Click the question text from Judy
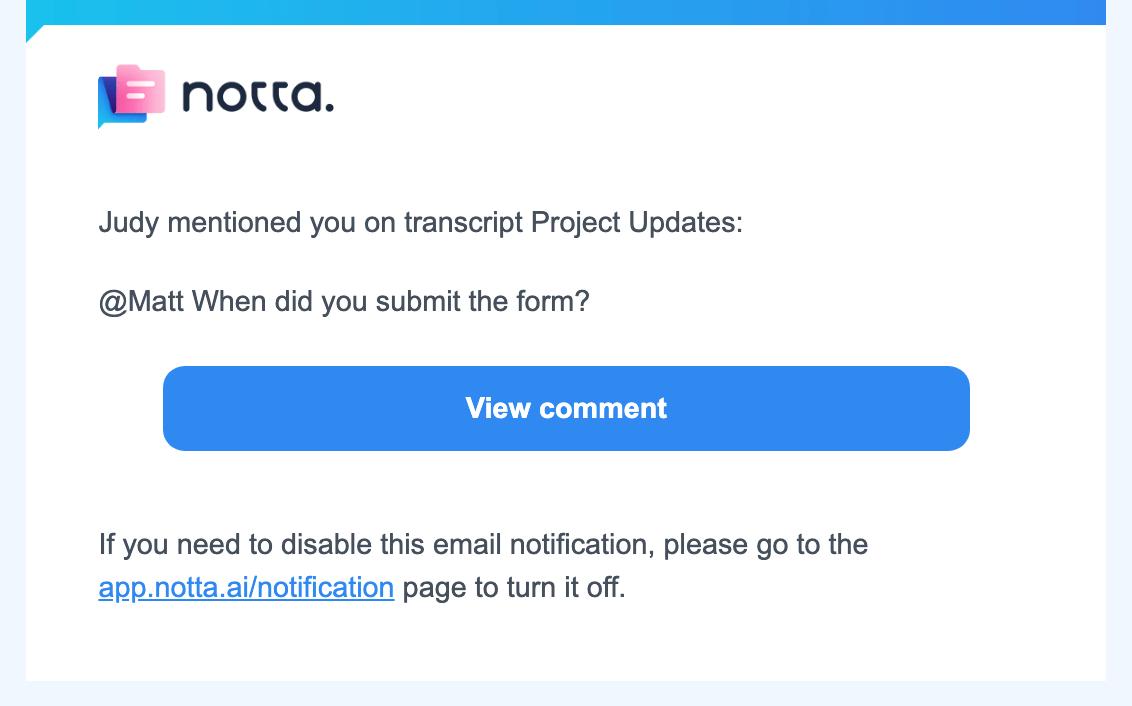Screen dimensions: 1132x706 click(x=343, y=301)
